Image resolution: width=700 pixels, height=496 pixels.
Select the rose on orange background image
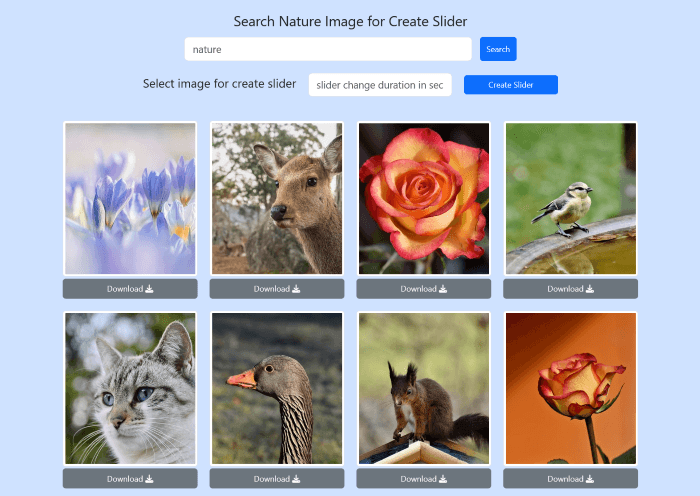[x=571, y=388]
